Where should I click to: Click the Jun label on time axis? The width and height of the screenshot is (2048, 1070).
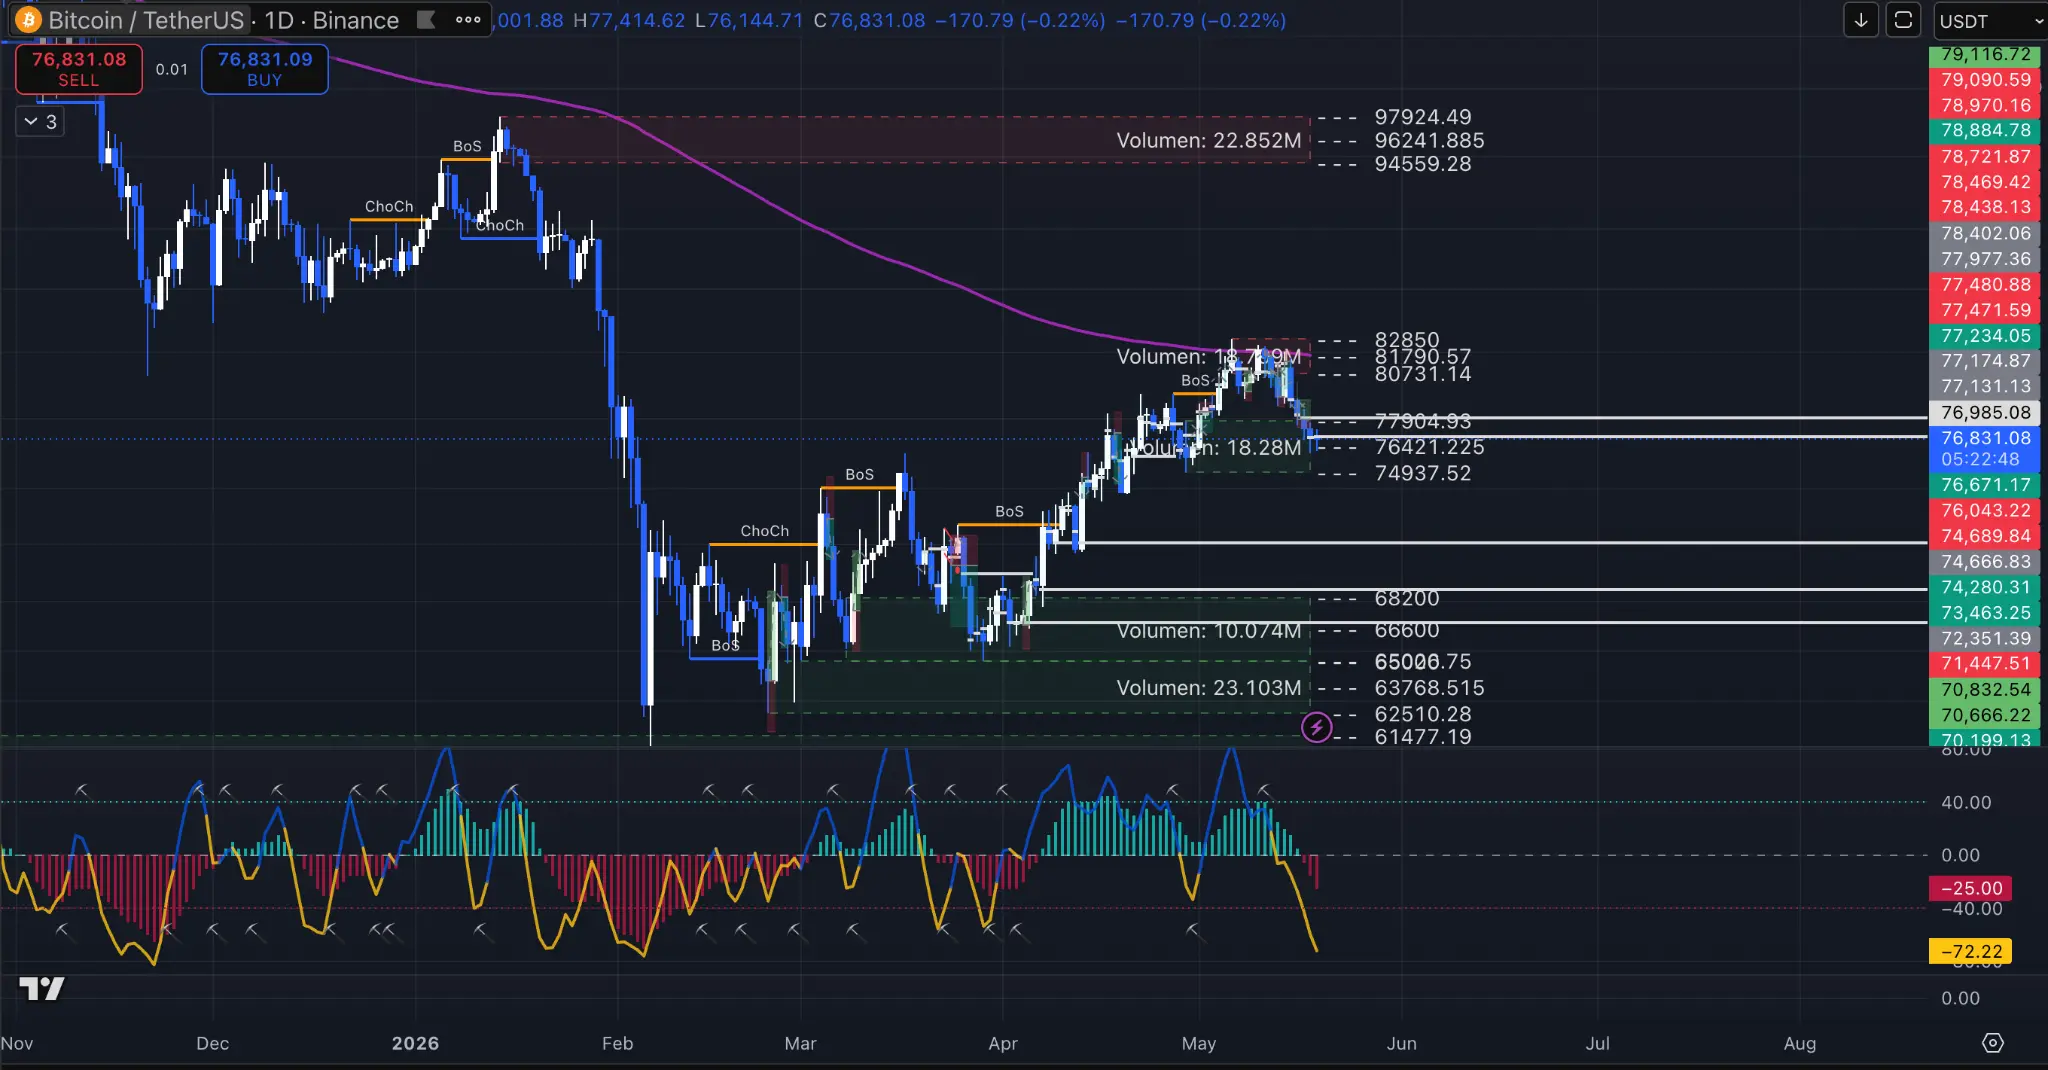point(1401,1043)
